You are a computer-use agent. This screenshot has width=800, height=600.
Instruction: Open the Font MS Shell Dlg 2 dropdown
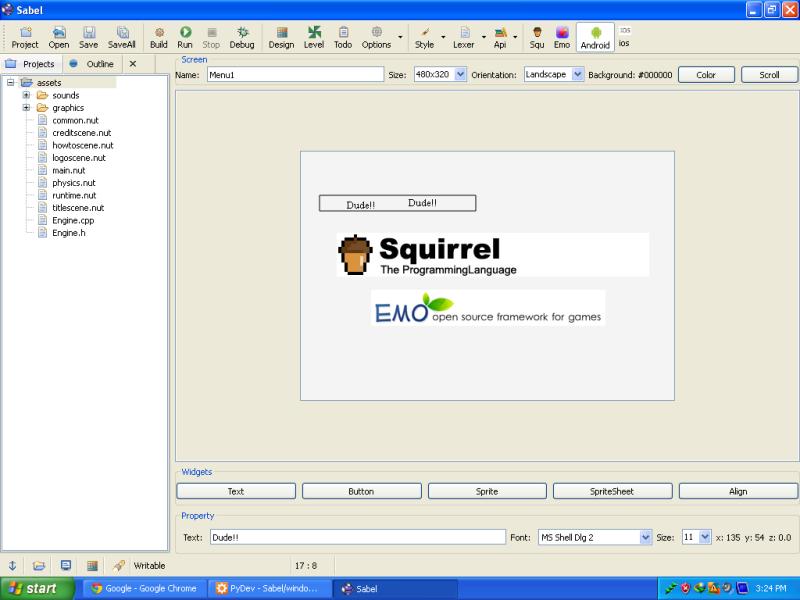pos(645,537)
